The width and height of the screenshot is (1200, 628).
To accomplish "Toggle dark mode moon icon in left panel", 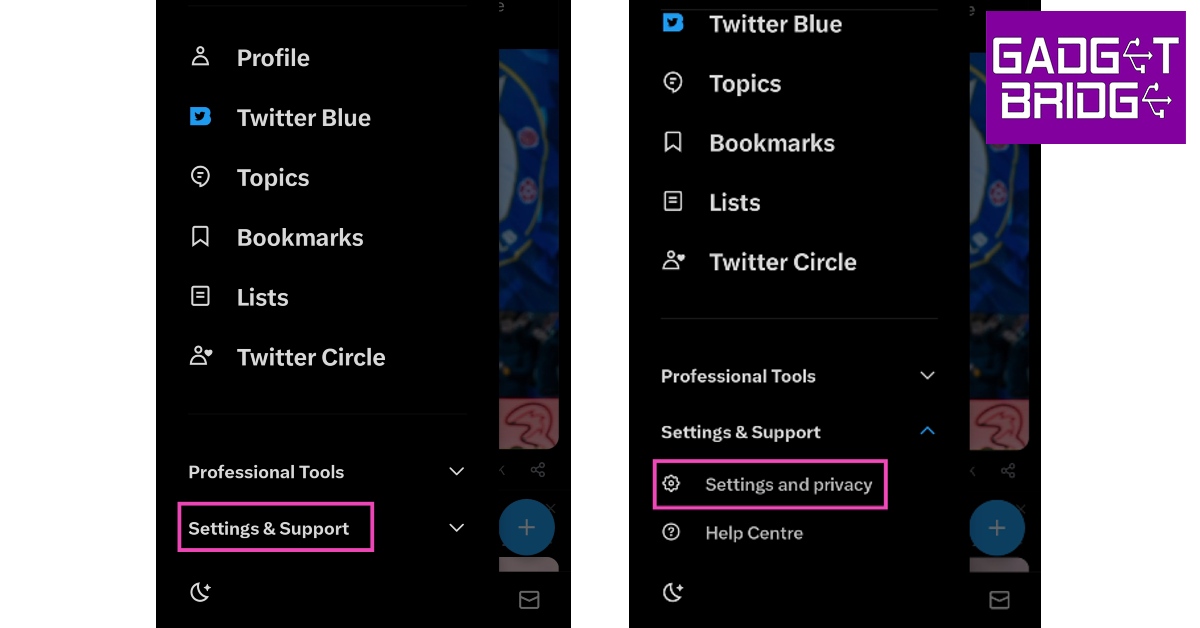I will pos(200,592).
